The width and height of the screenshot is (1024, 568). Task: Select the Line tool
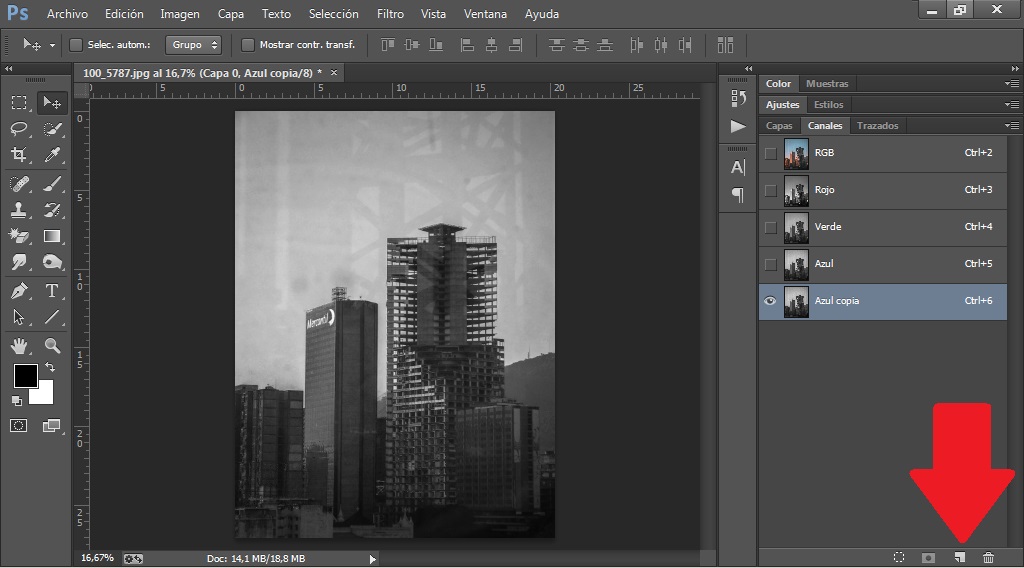tap(52, 317)
